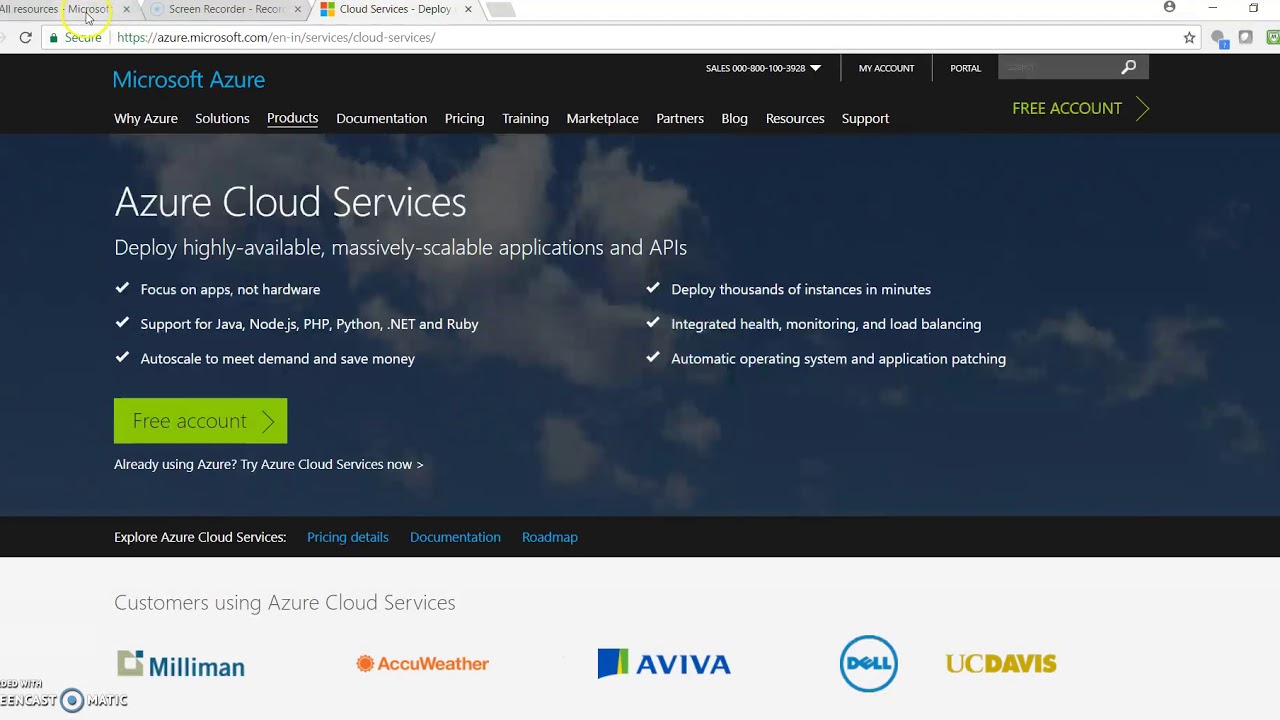Open the Marketplace nav item

click(602, 118)
